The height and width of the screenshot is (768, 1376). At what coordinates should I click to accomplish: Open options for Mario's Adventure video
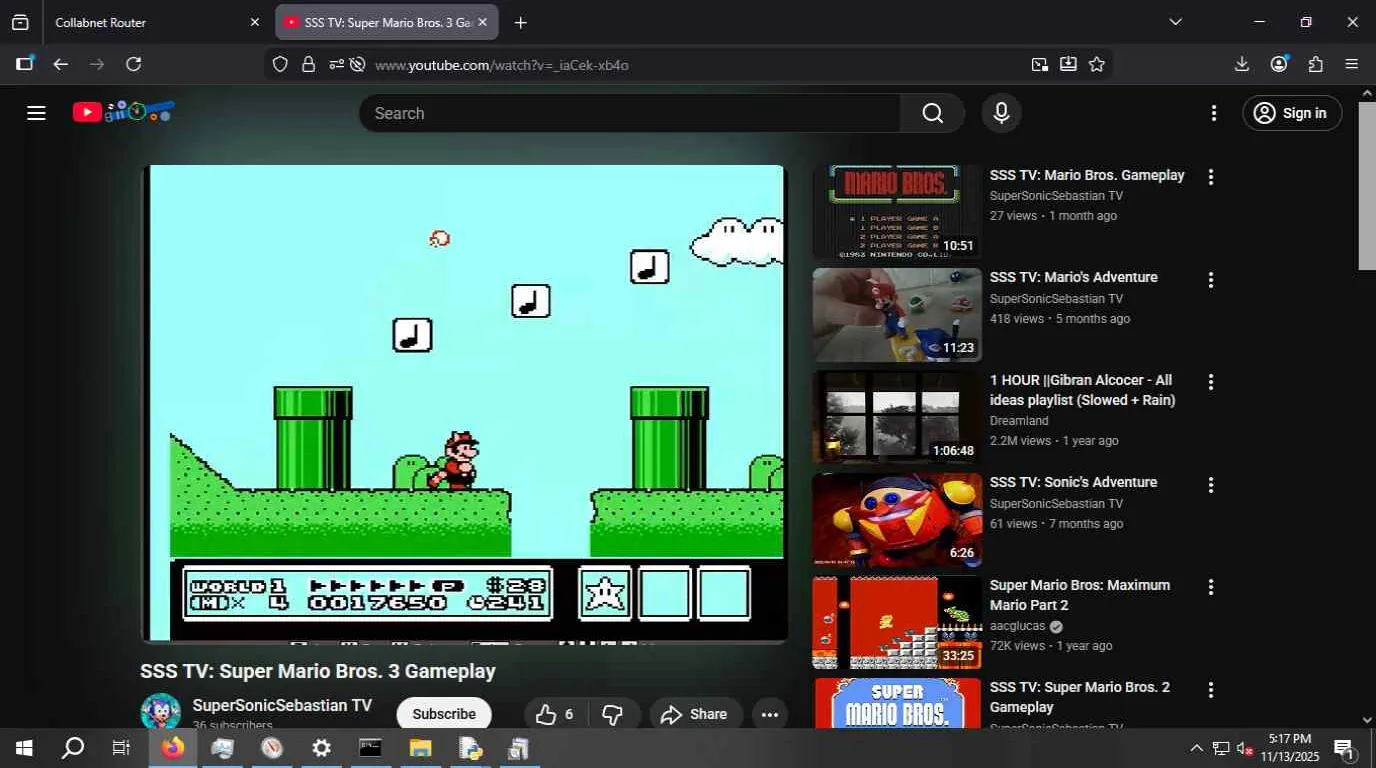pos(1211,280)
